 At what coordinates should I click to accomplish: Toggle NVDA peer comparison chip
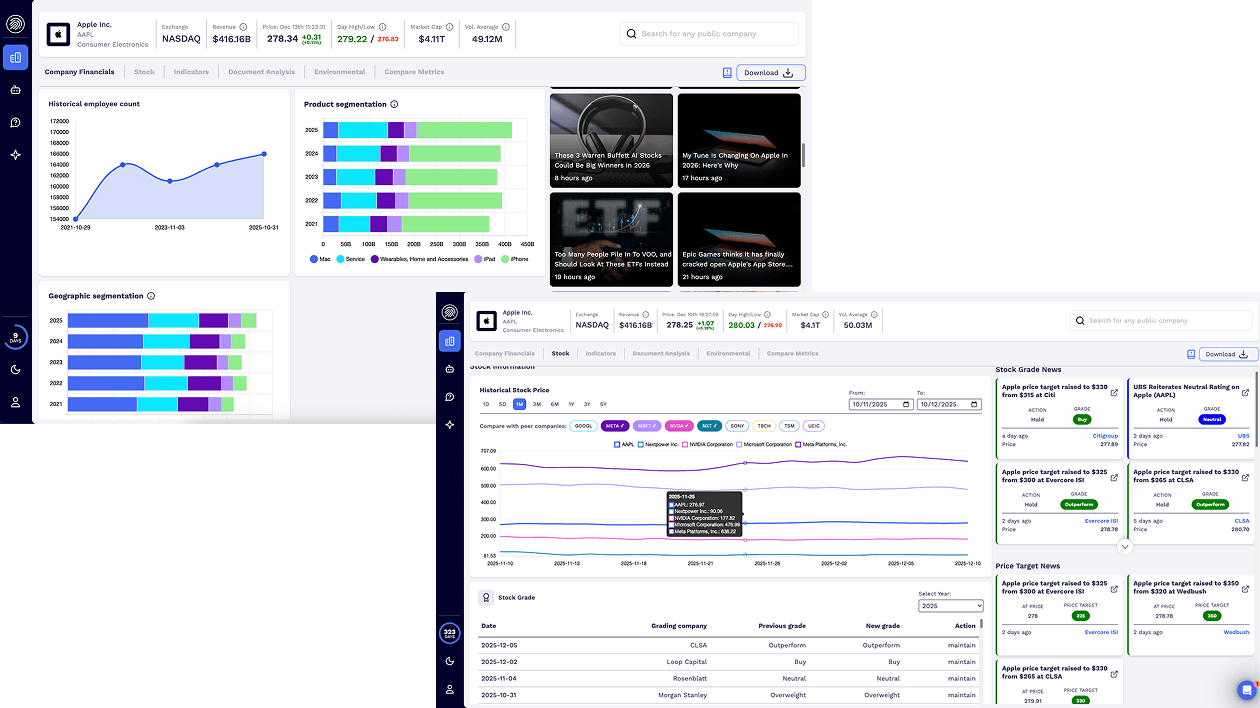point(679,426)
